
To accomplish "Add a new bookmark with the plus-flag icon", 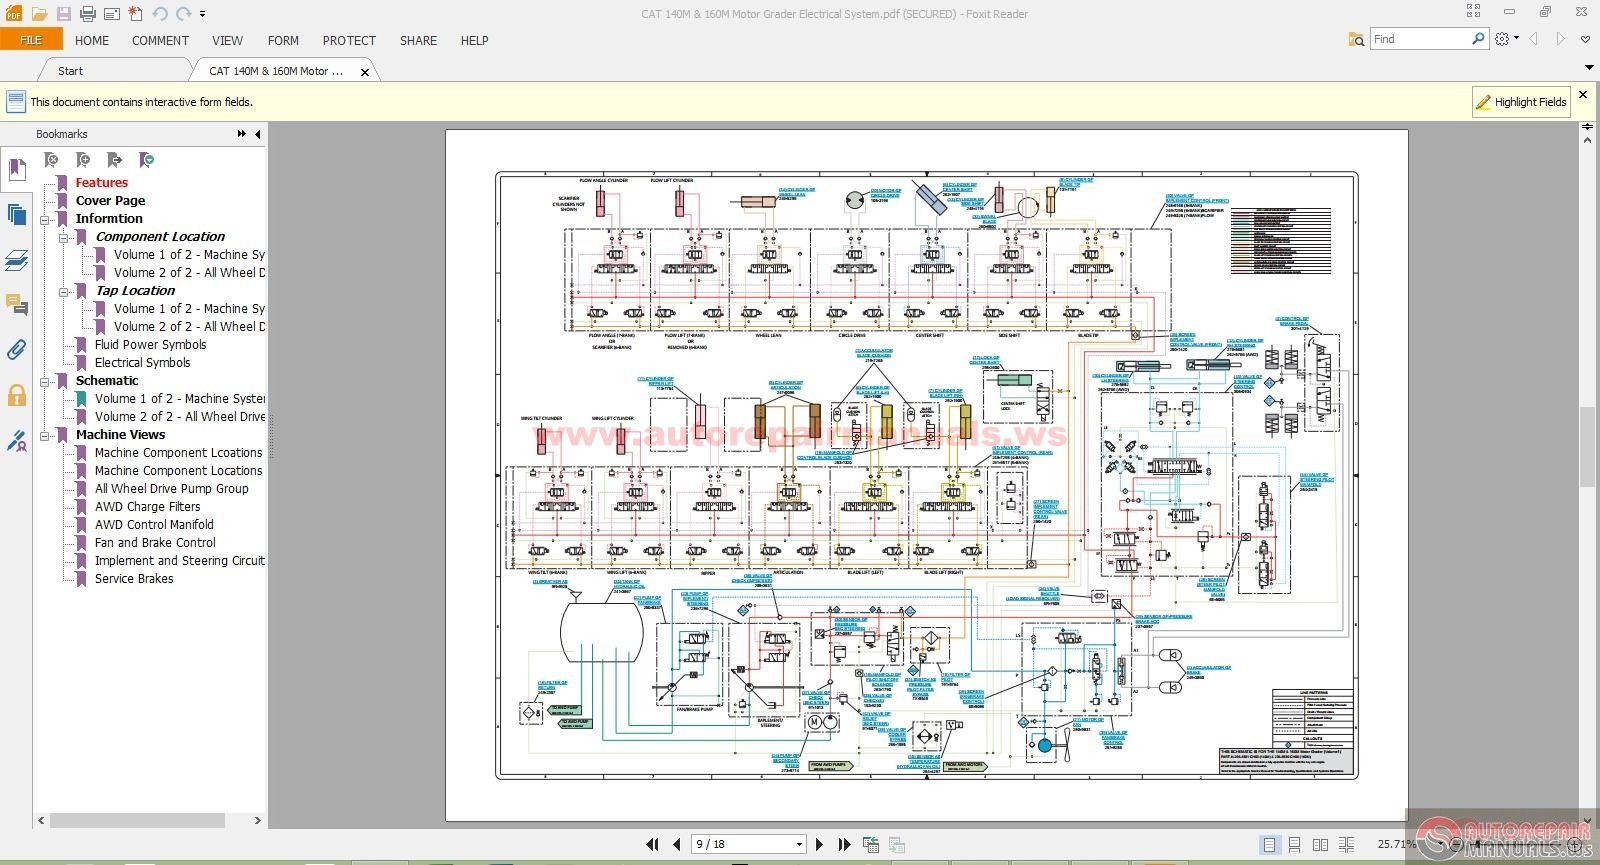I will click(x=84, y=160).
